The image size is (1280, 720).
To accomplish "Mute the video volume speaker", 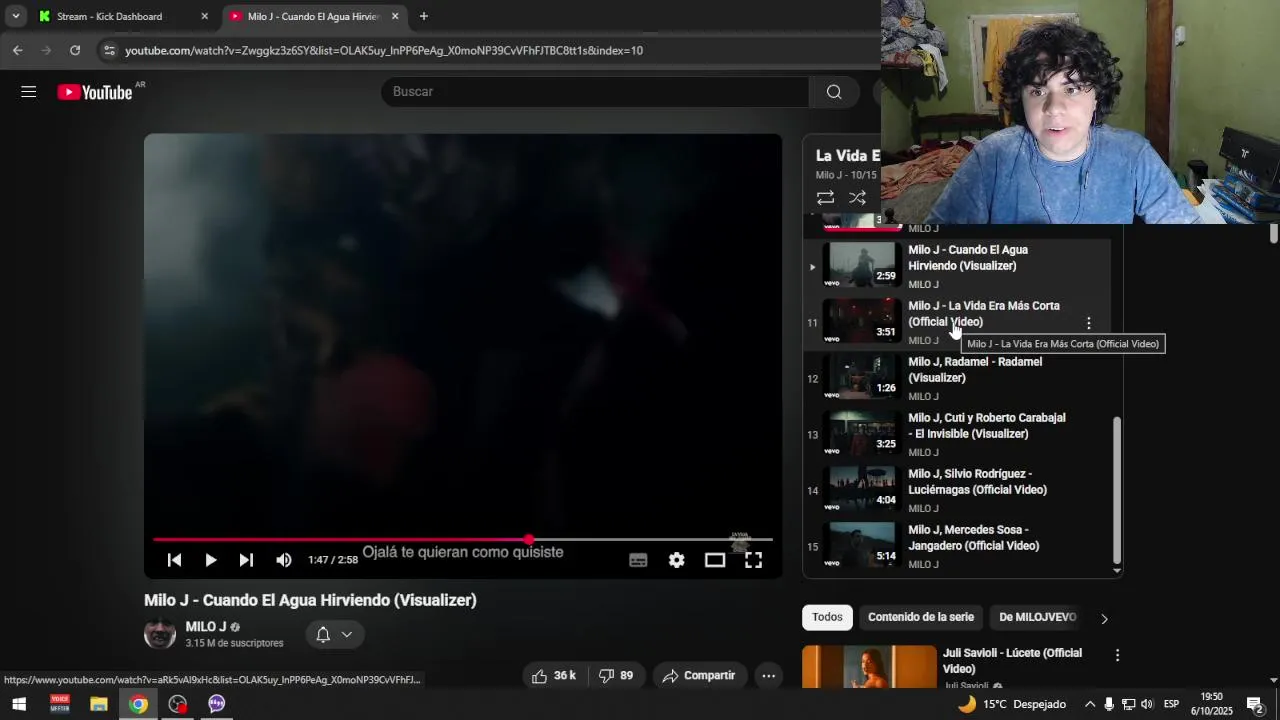I will tap(284, 560).
